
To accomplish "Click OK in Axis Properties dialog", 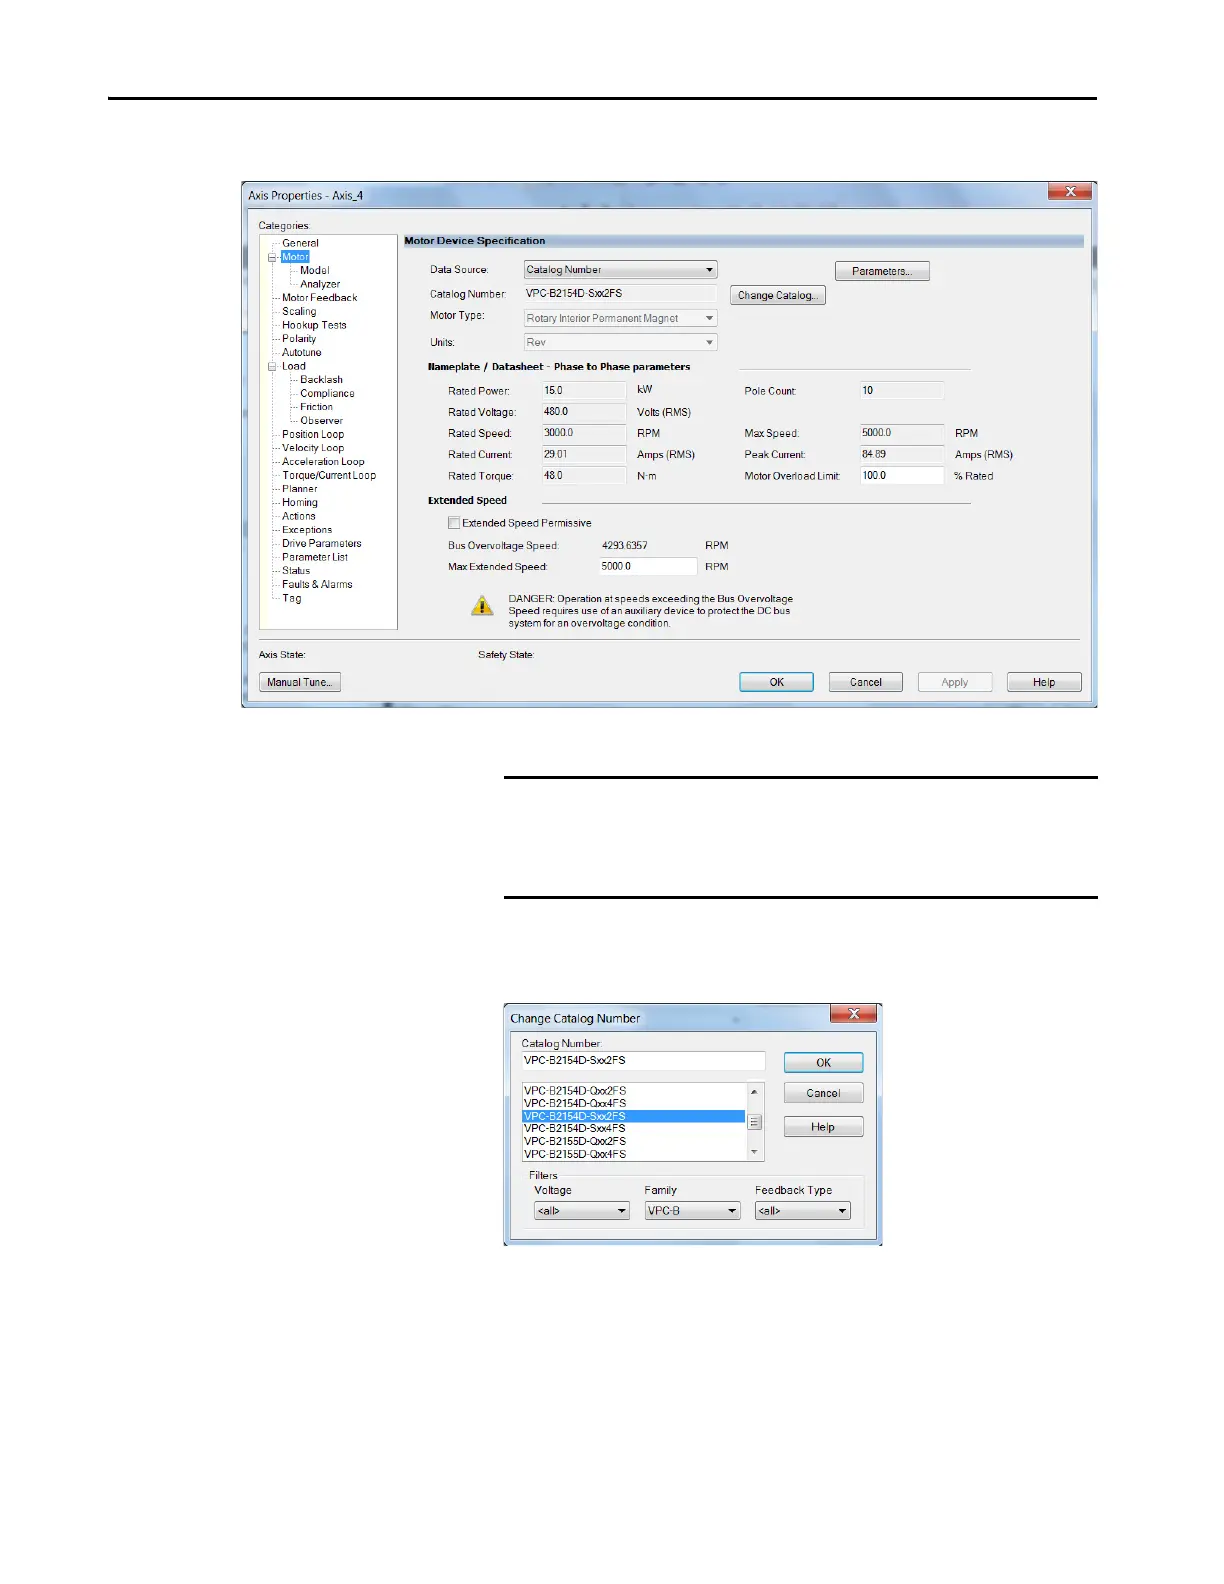I will [777, 682].
